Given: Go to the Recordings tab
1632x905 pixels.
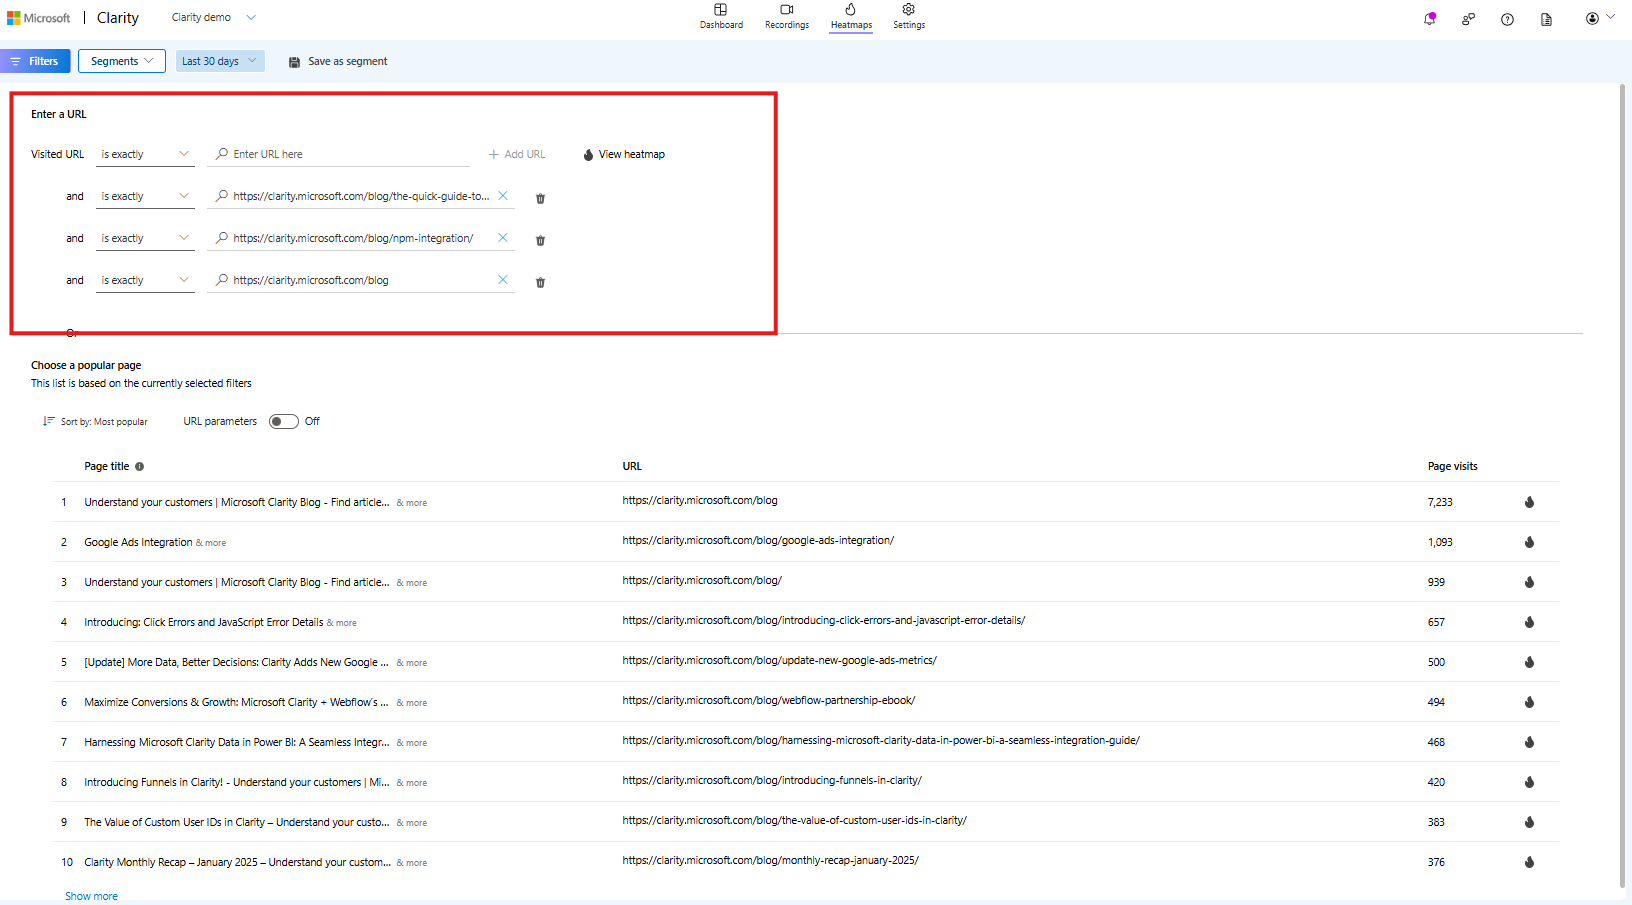Looking at the screenshot, I should pos(787,17).
